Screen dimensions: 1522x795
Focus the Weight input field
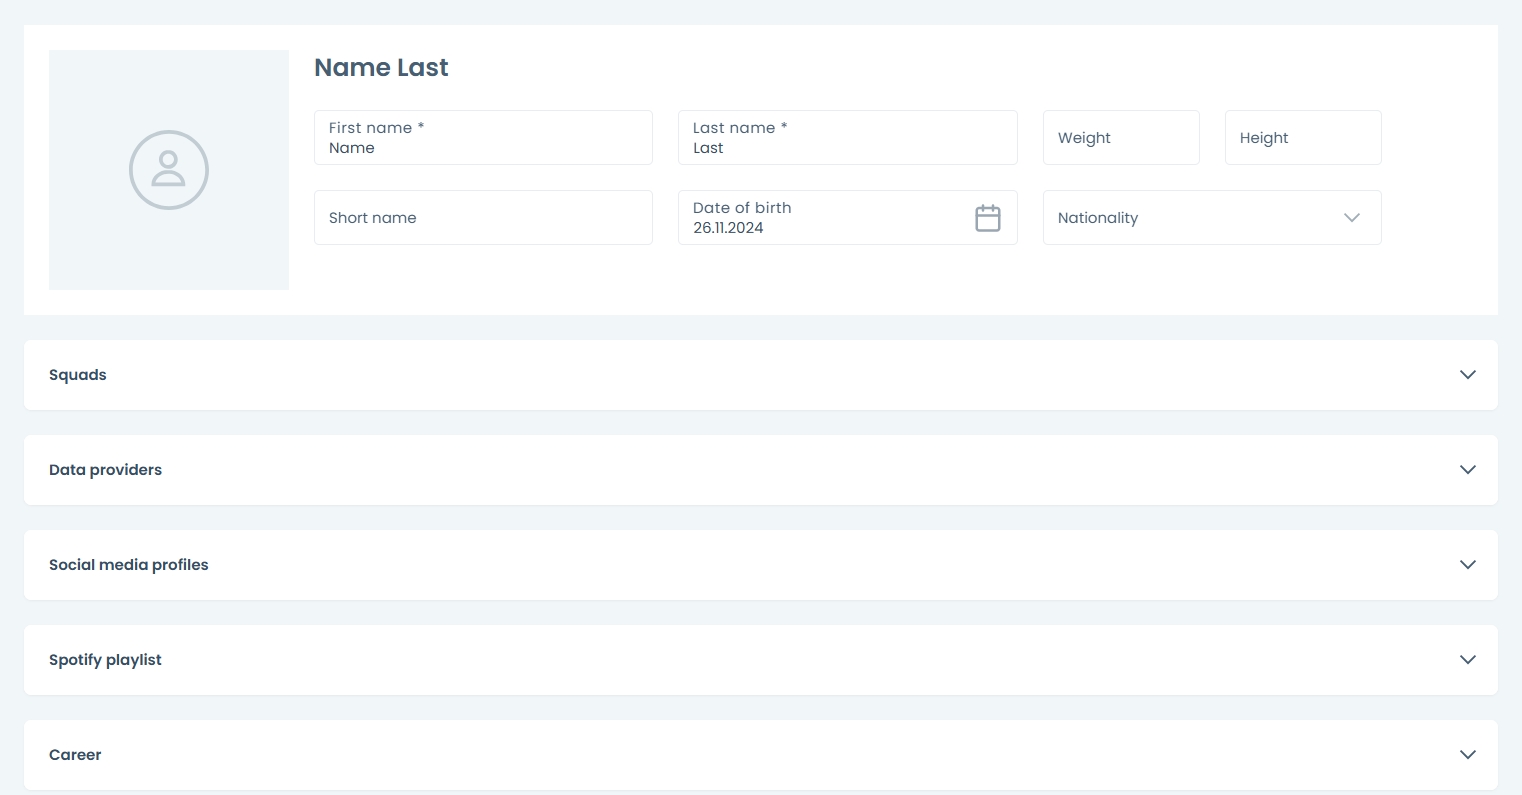point(1120,138)
